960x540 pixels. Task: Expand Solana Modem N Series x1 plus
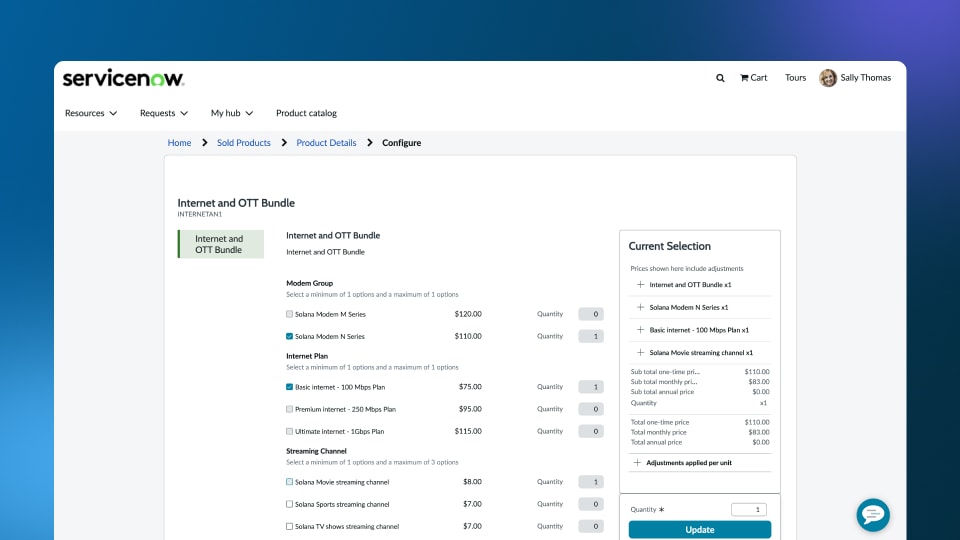[x=640, y=307]
